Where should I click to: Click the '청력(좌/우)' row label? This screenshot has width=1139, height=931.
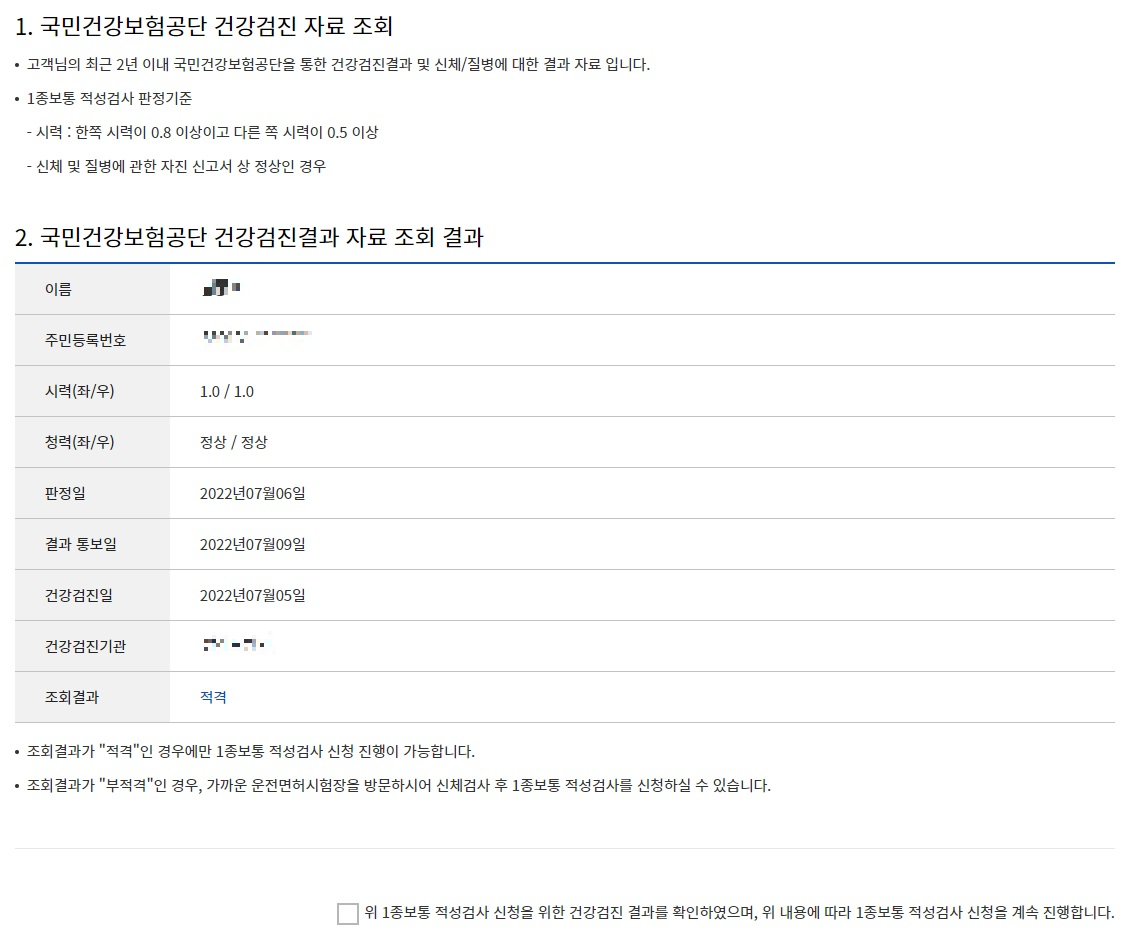click(x=79, y=442)
